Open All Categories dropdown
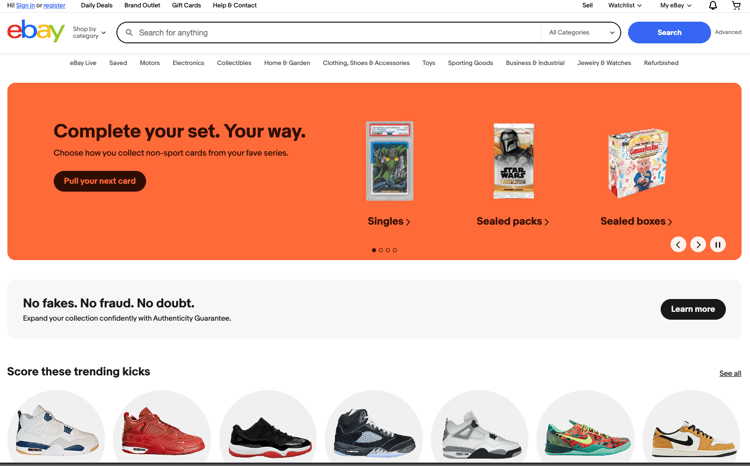Screen dimensions: 750x466 (x=581, y=33)
